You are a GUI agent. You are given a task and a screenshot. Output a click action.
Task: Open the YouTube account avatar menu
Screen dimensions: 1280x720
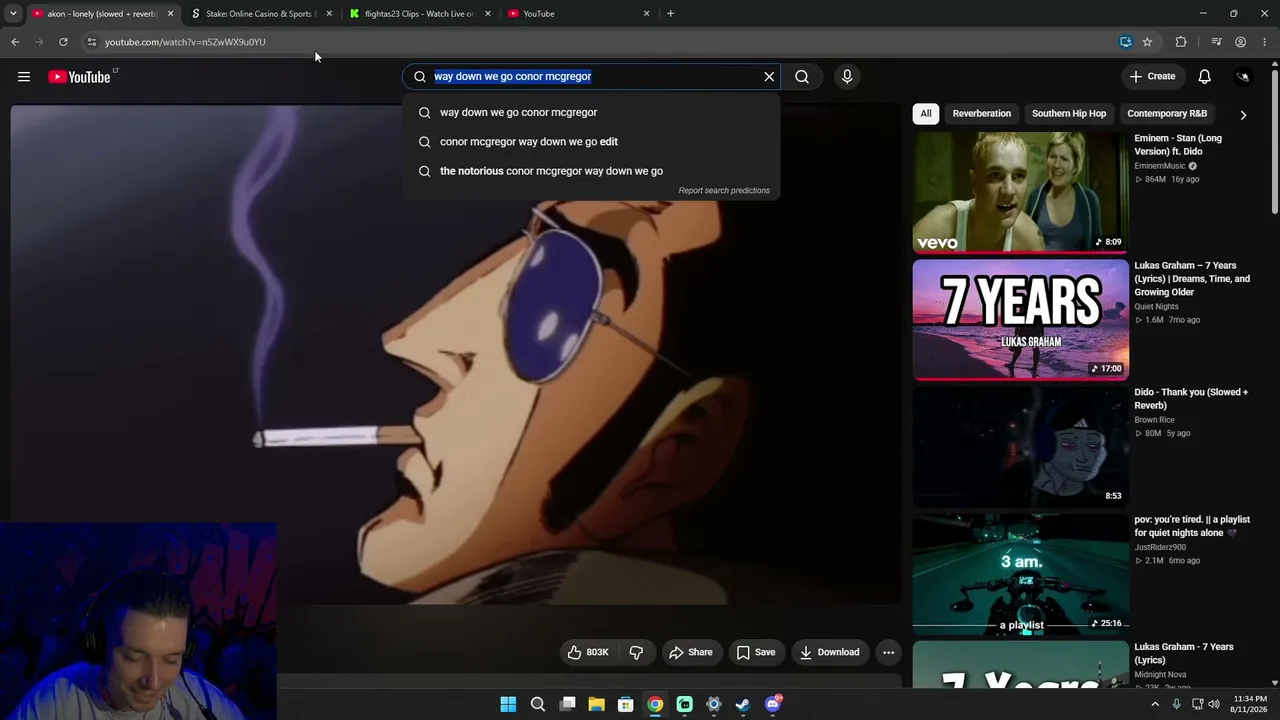point(1243,77)
